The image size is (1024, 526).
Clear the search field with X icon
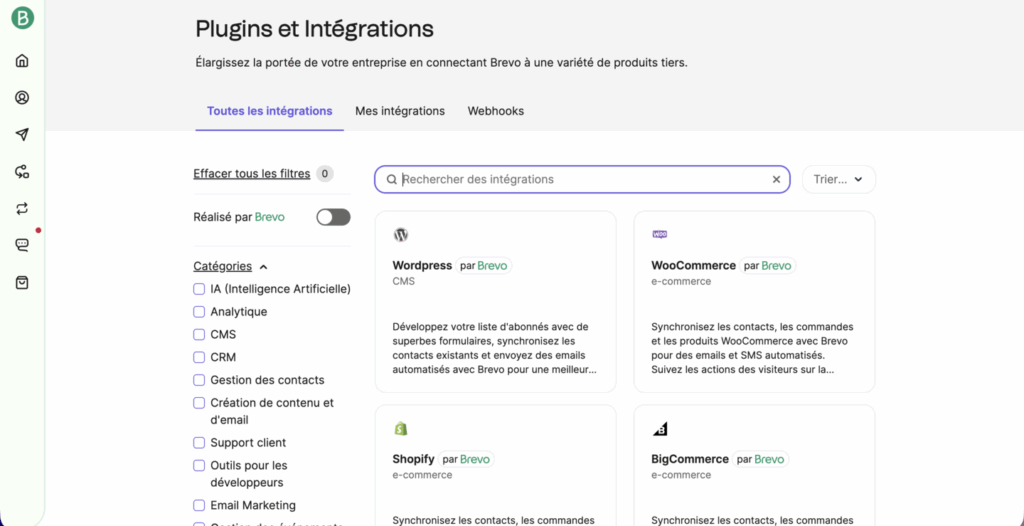(x=776, y=180)
